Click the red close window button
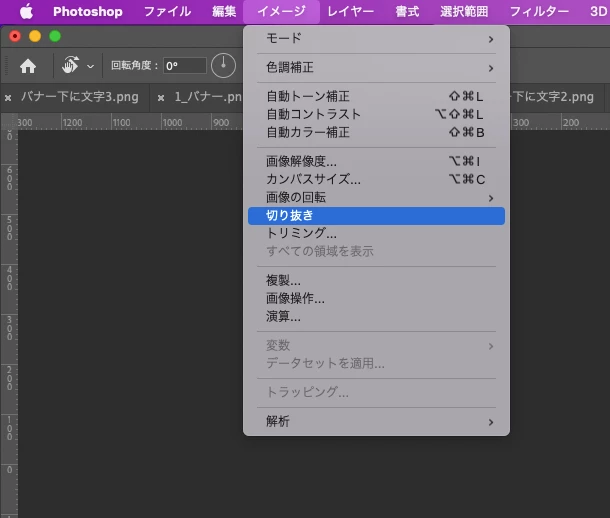Screen dimensions: 610x518 tap(15, 36)
